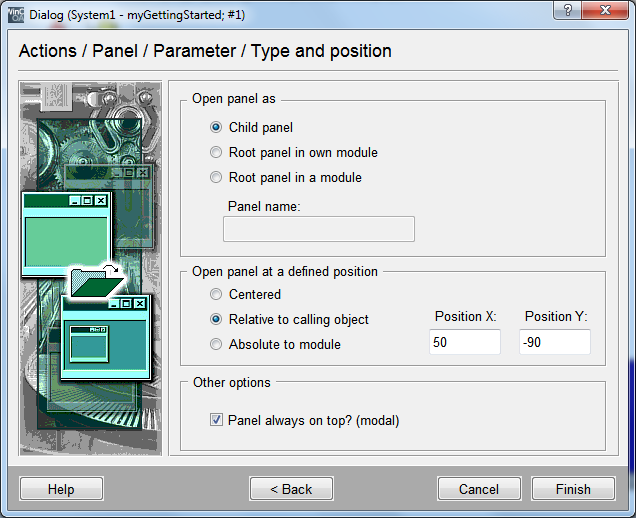Image resolution: width=636 pixels, height=518 pixels.
Task: Select Relative to calling object
Action: tap(216, 320)
